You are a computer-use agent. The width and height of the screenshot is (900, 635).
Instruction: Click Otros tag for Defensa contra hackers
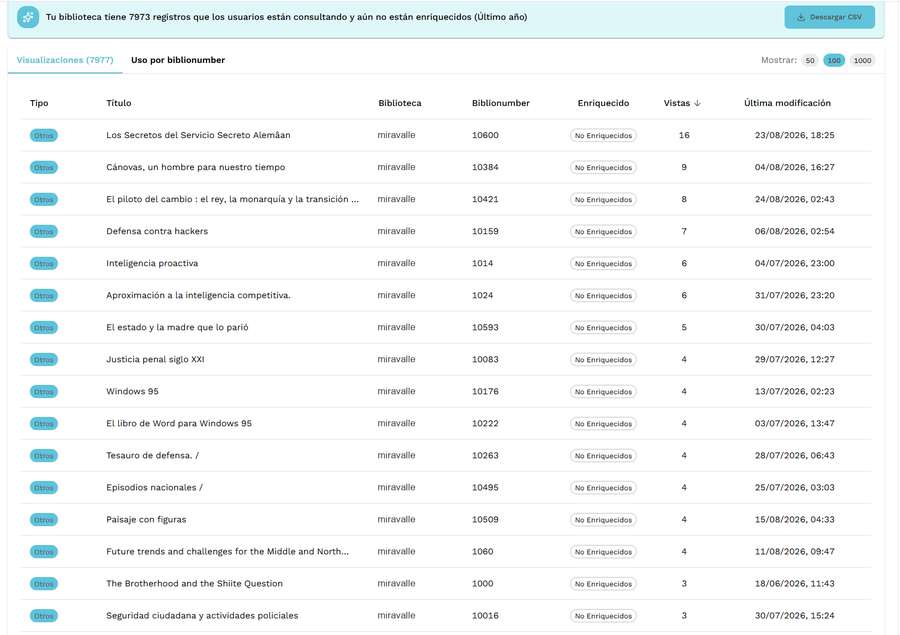tap(44, 232)
